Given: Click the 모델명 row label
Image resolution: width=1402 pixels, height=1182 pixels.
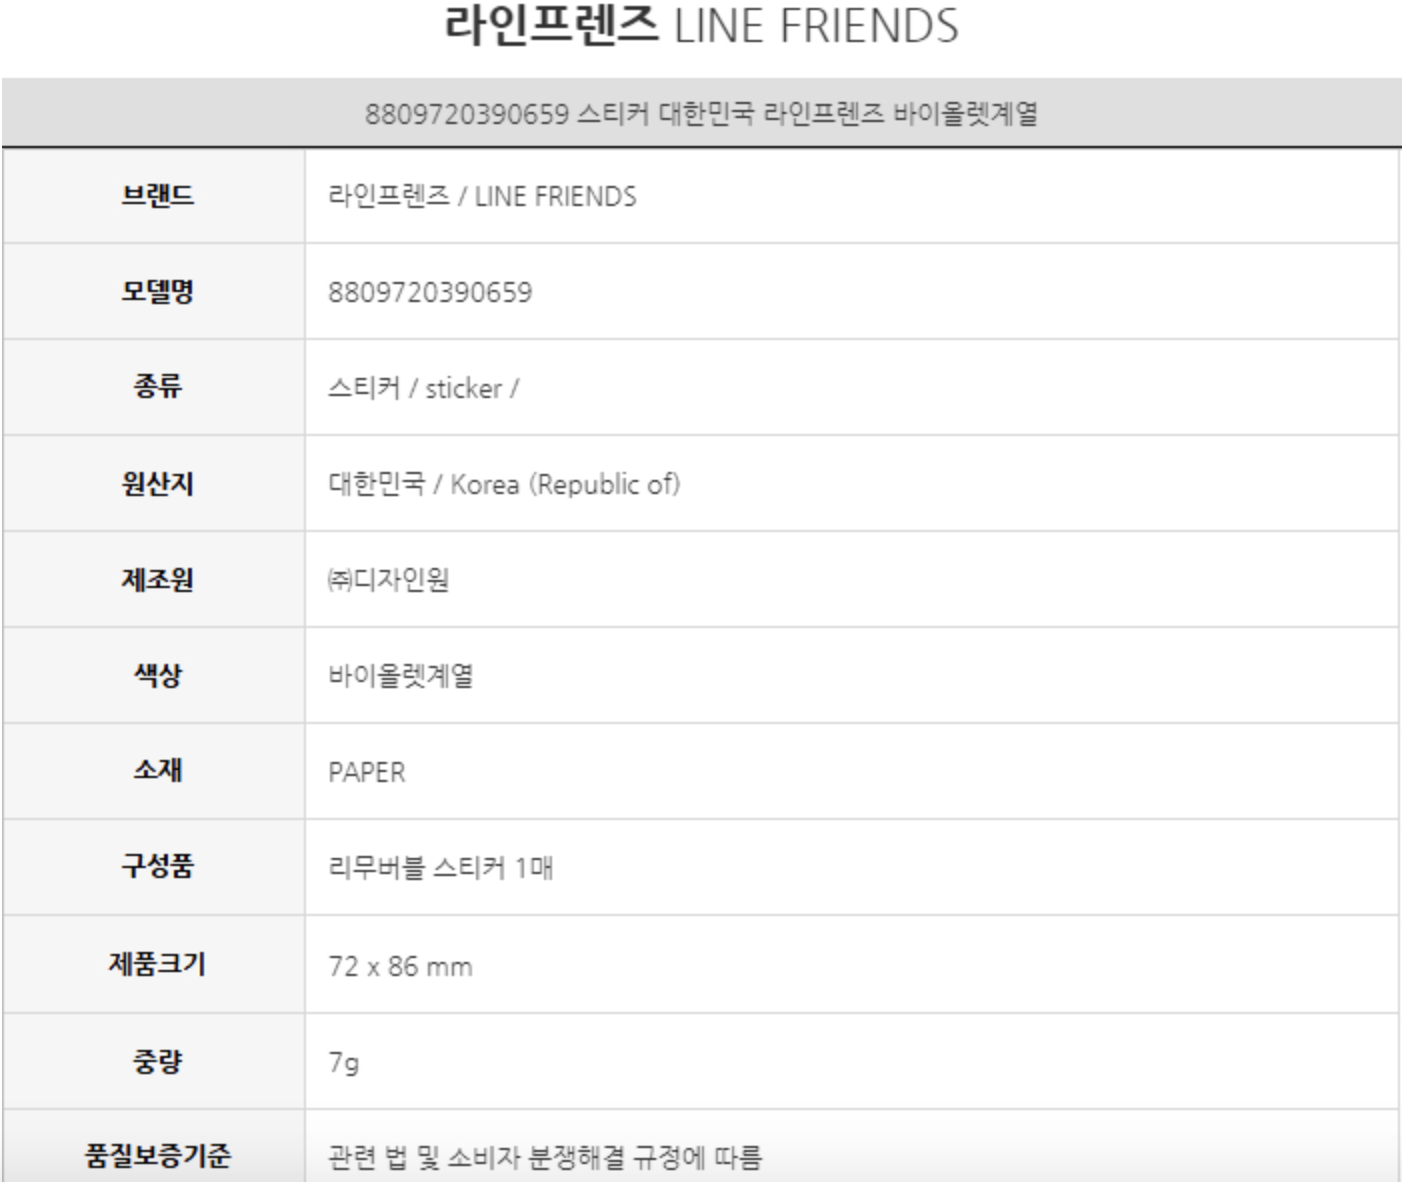Looking at the screenshot, I should pyautogui.click(x=157, y=291).
